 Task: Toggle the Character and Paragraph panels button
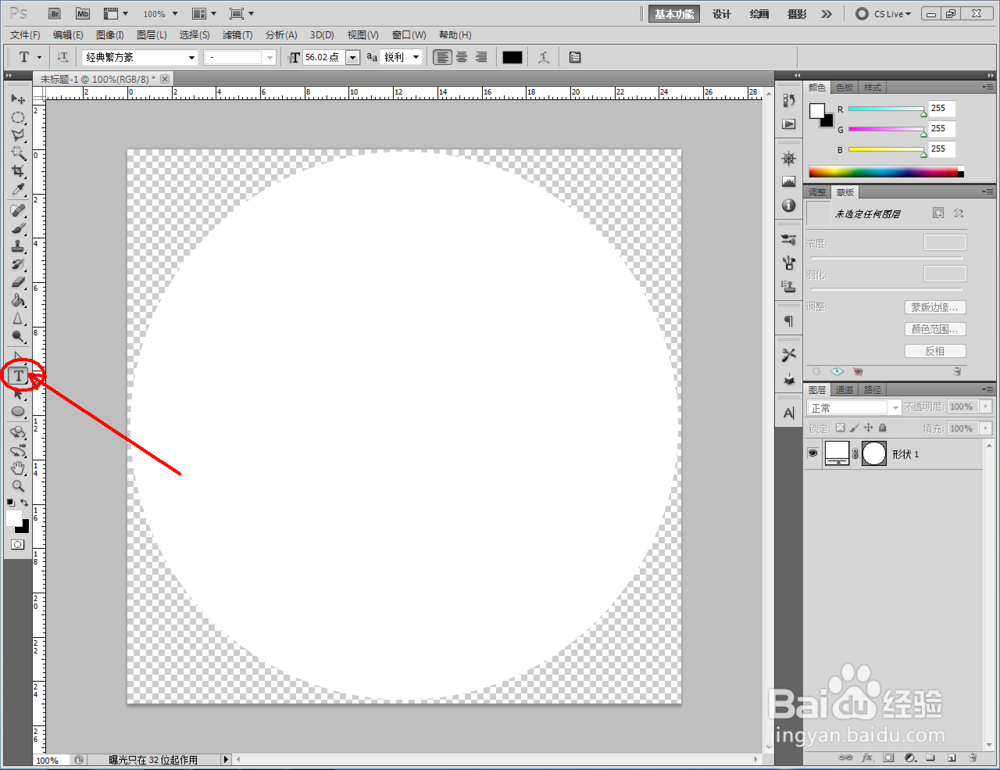tap(575, 57)
